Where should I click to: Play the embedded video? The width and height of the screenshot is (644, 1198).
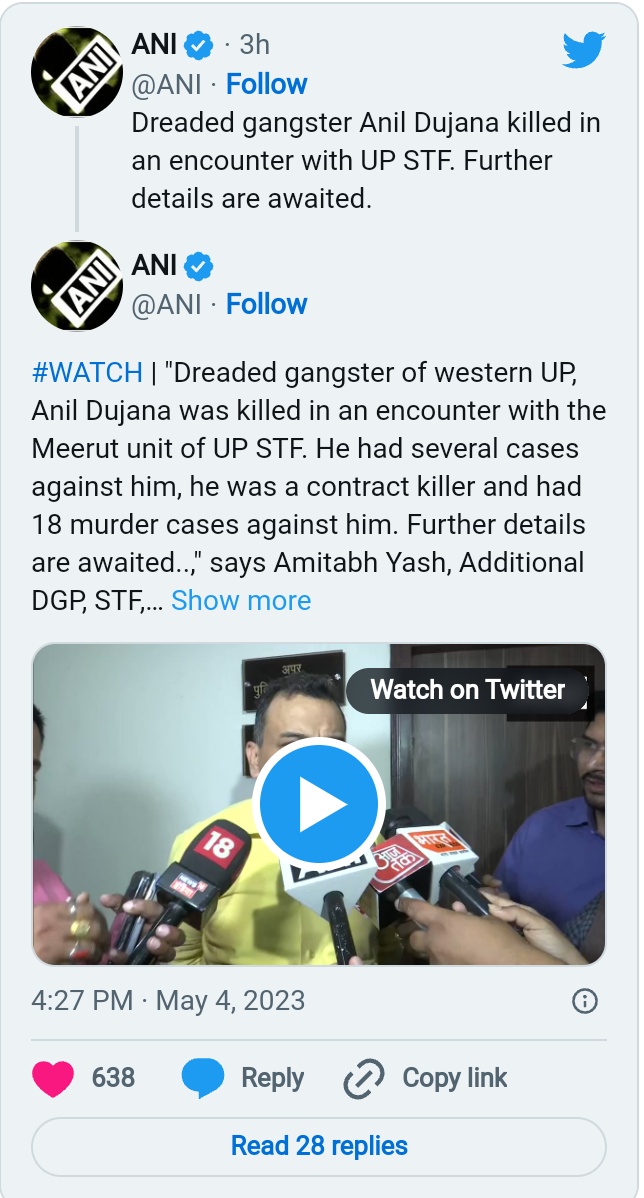point(319,803)
